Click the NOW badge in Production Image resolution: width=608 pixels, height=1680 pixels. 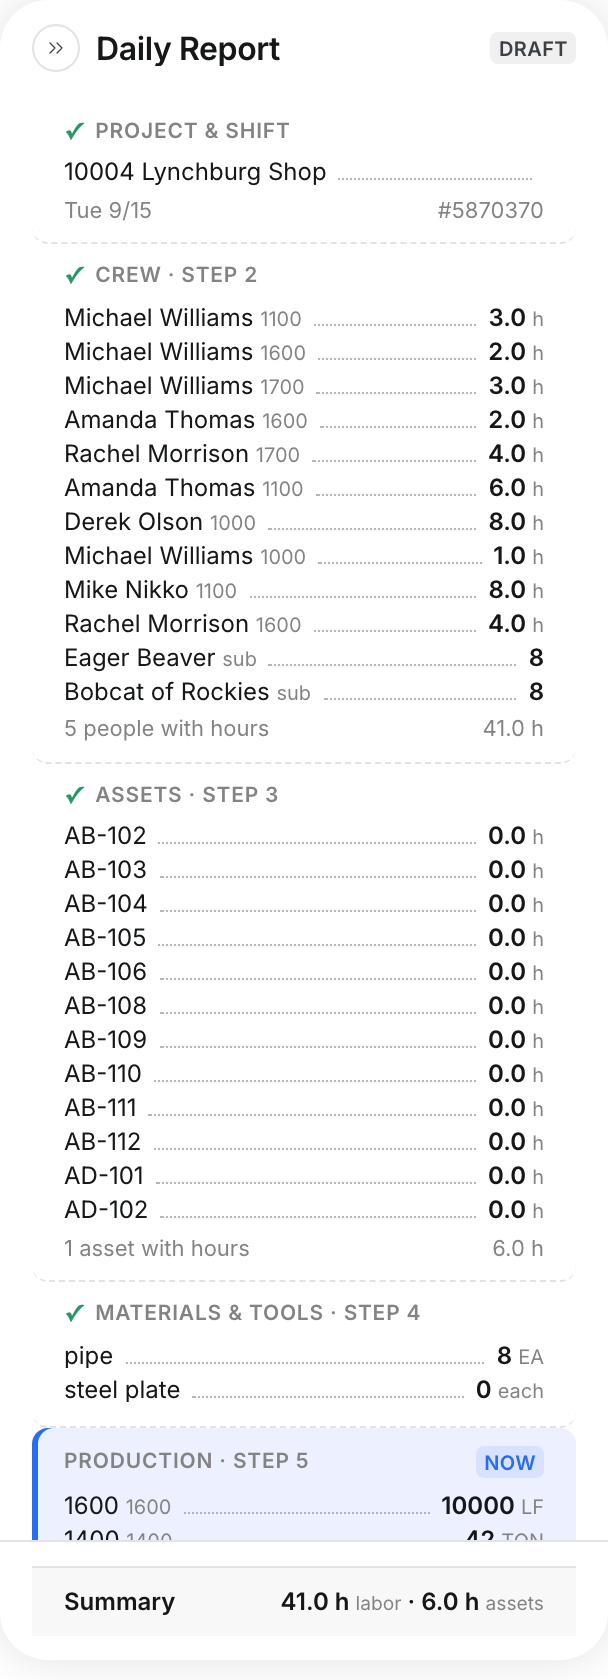pos(510,1462)
